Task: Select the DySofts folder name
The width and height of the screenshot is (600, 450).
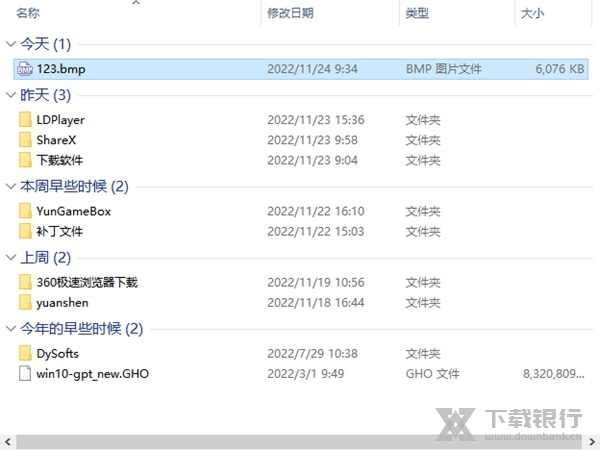Action: pos(57,354)
